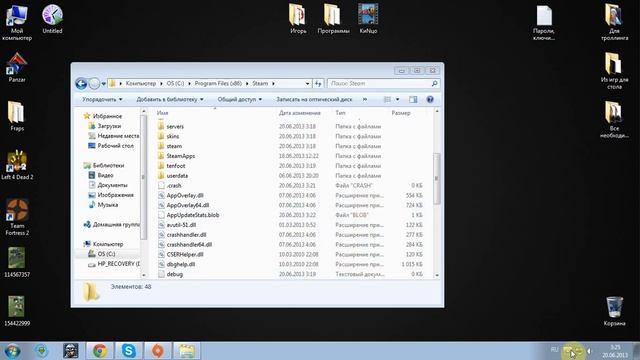Select the Left 4 Dead 2 desktop shortcut
Image resolution: width=640 pixels, height=360 pixels.
tap(17, 165)
